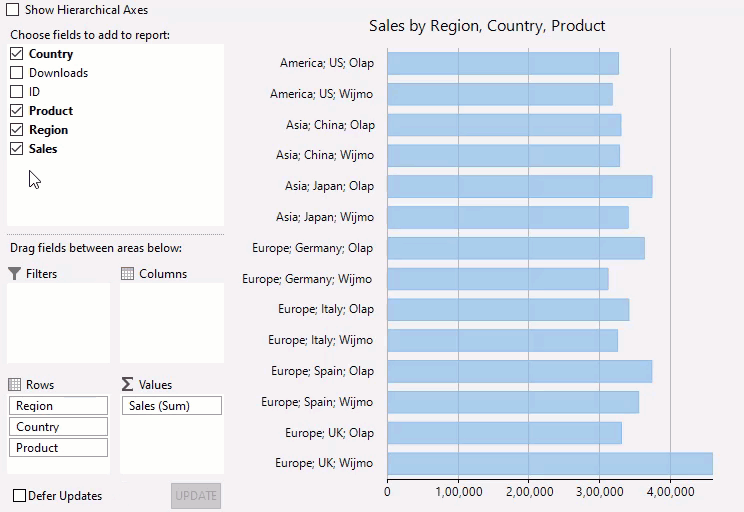
Task: Click the Europe; UK; Wijmo bar
Action: [549, 464]
